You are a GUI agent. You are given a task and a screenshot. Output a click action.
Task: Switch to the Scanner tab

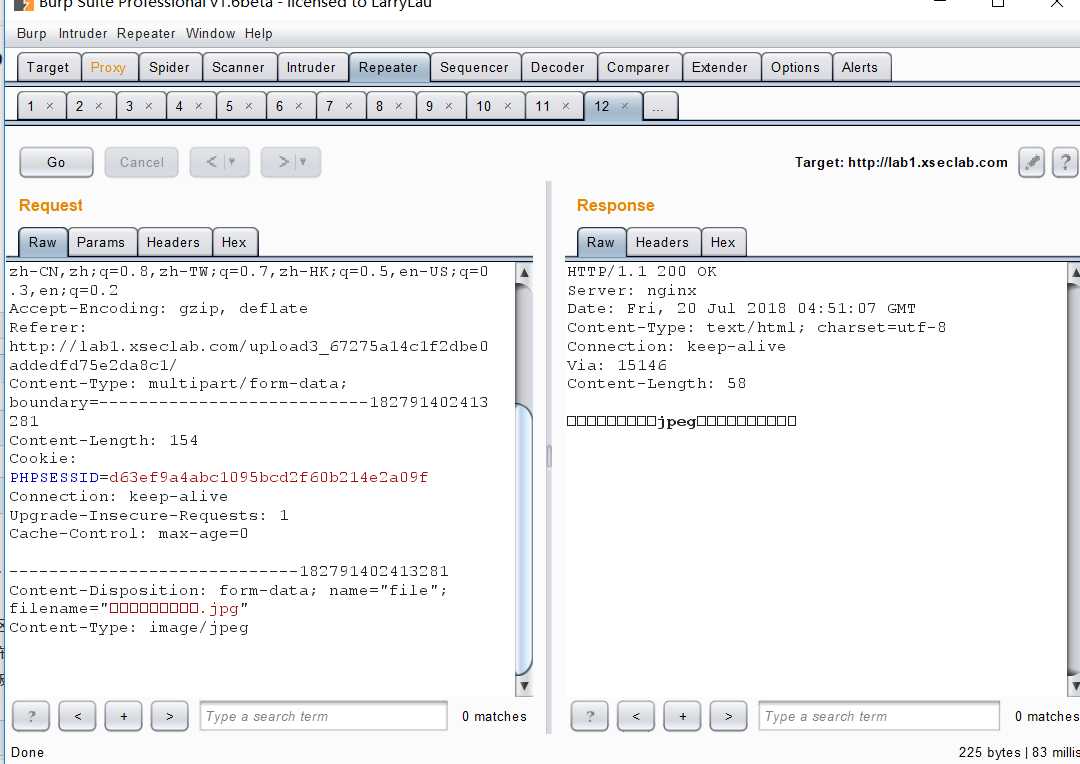point(238,68)
